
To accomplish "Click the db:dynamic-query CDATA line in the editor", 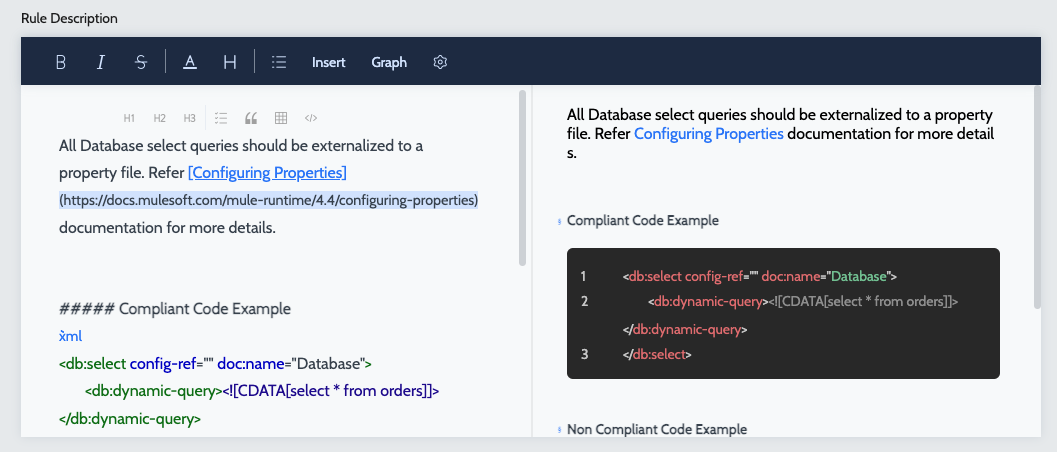I will point(262,391).
